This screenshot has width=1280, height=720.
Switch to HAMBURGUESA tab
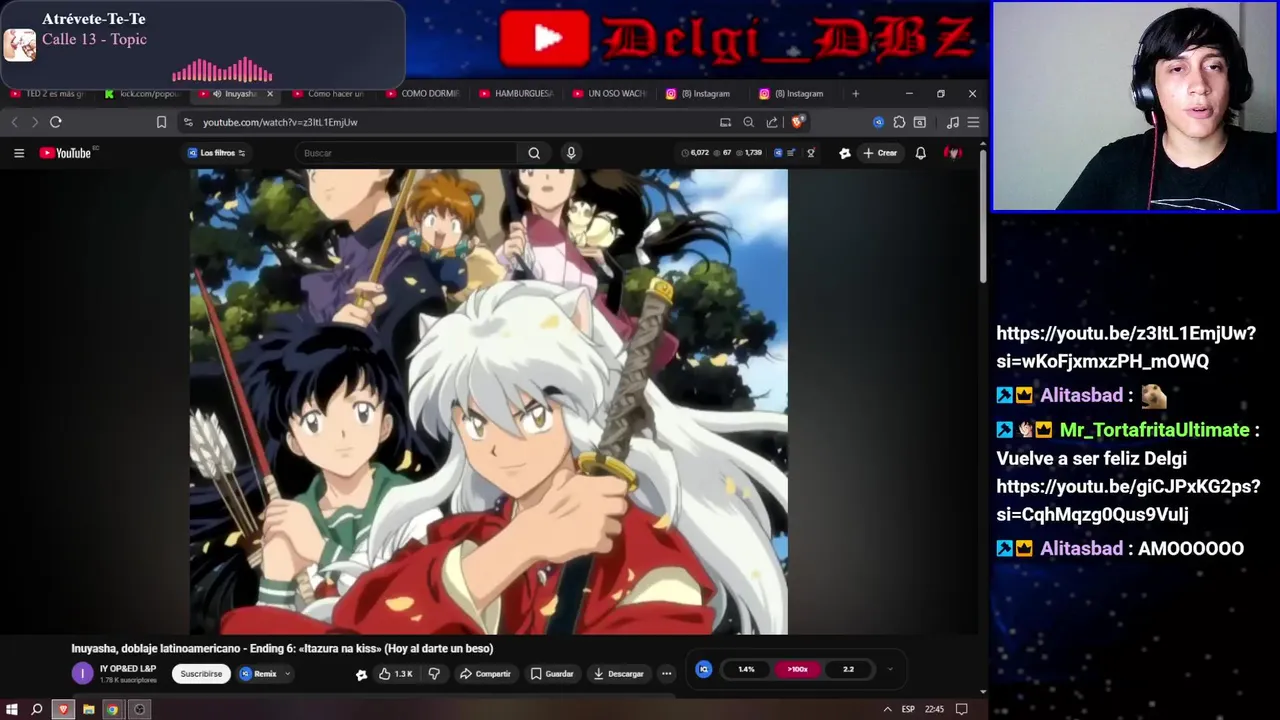click(x=516, y=93)
